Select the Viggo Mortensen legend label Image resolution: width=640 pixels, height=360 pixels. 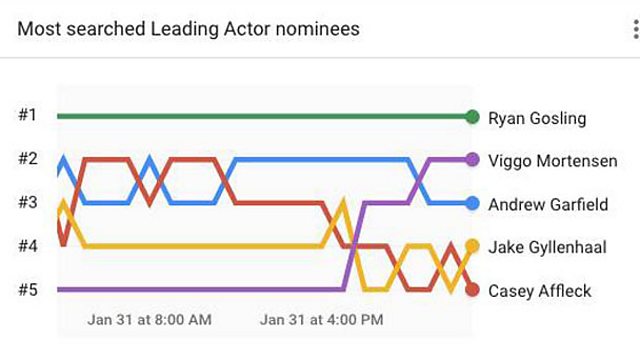click(553, 161)
